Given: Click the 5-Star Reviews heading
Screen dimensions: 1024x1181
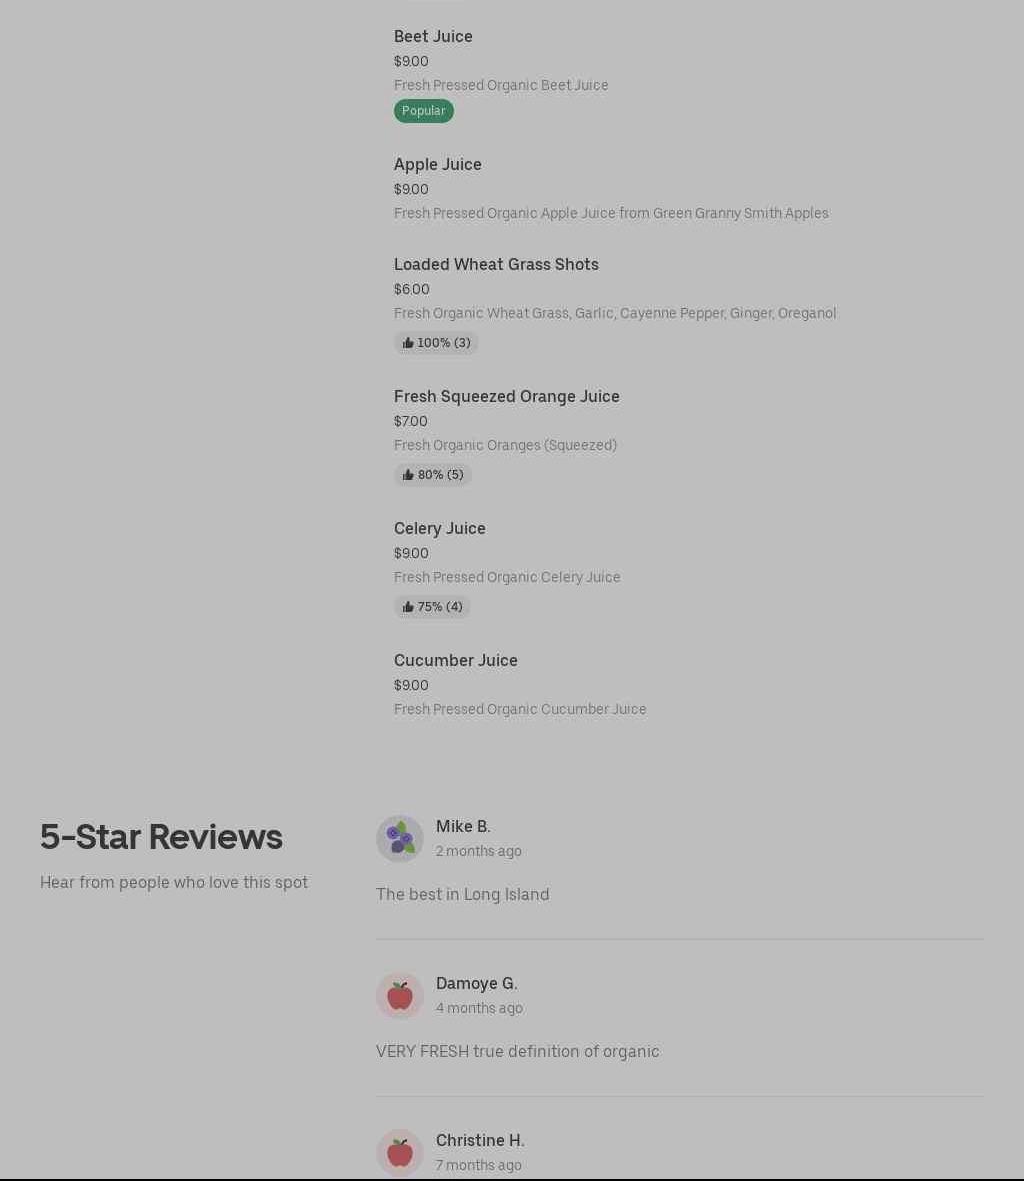Looking at the screenshot, I should pyautogui.click(x=161, y=837).
